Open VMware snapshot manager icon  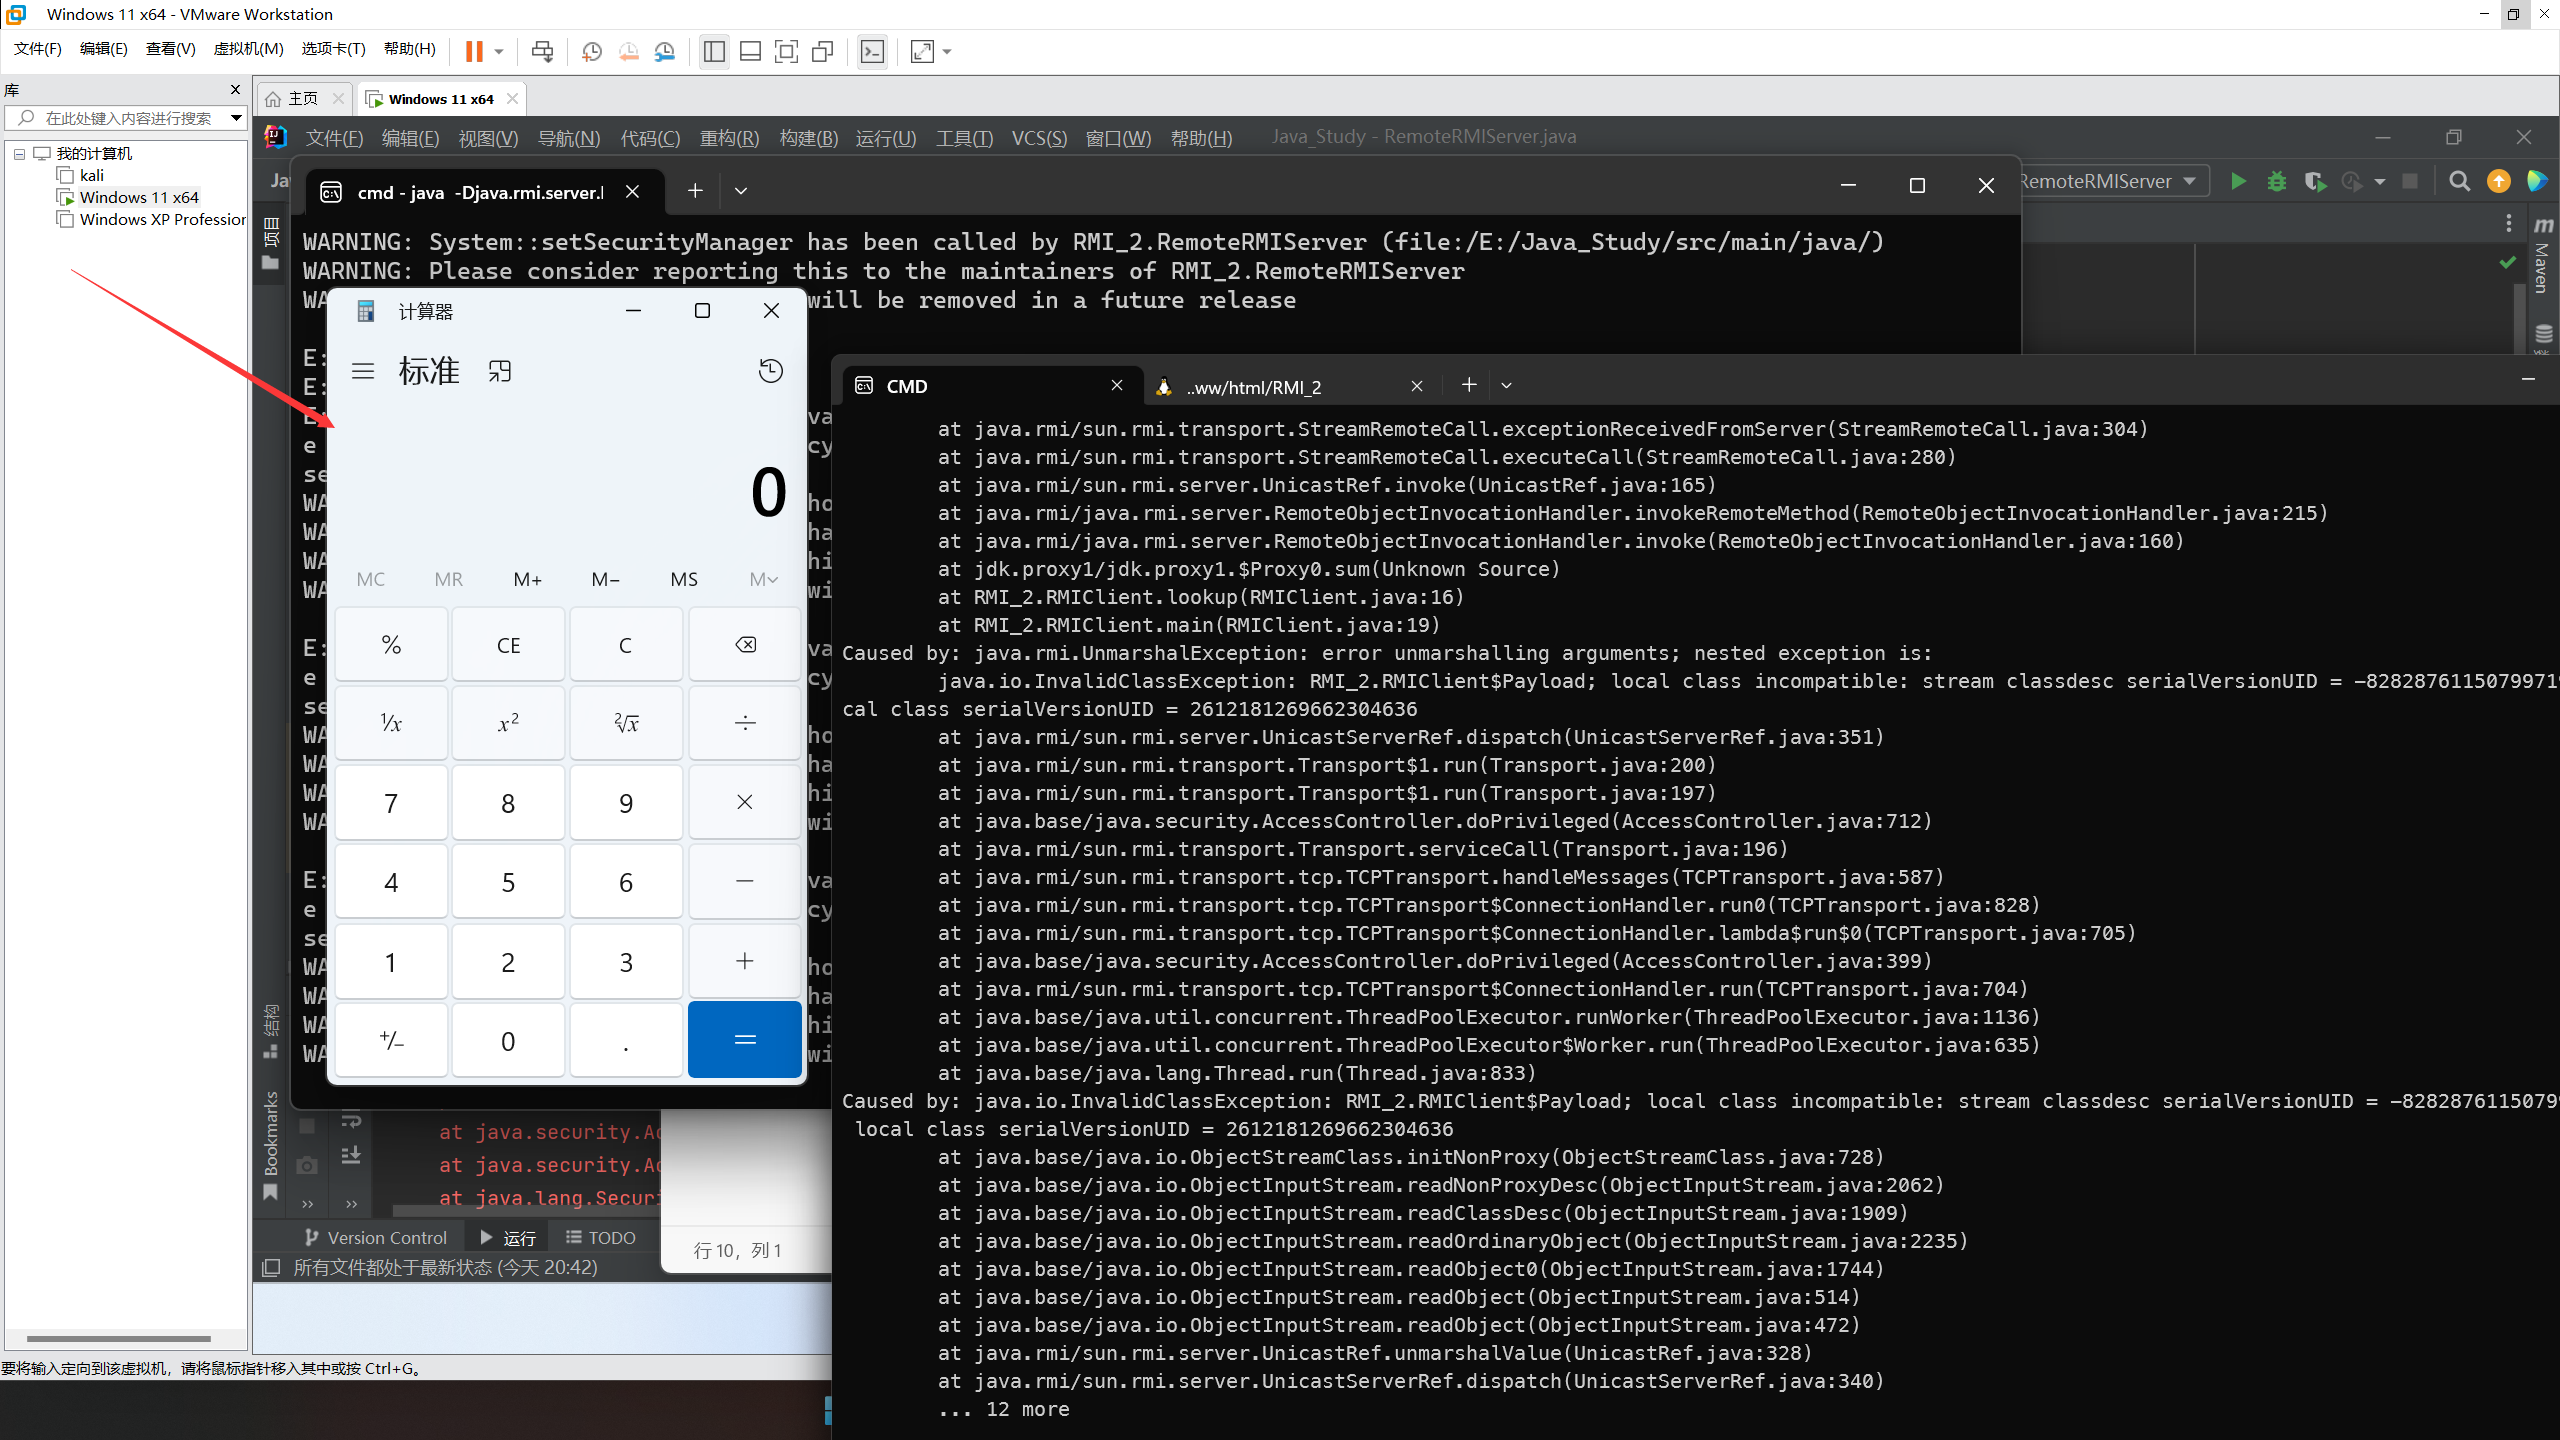click(x=665, y=51)
